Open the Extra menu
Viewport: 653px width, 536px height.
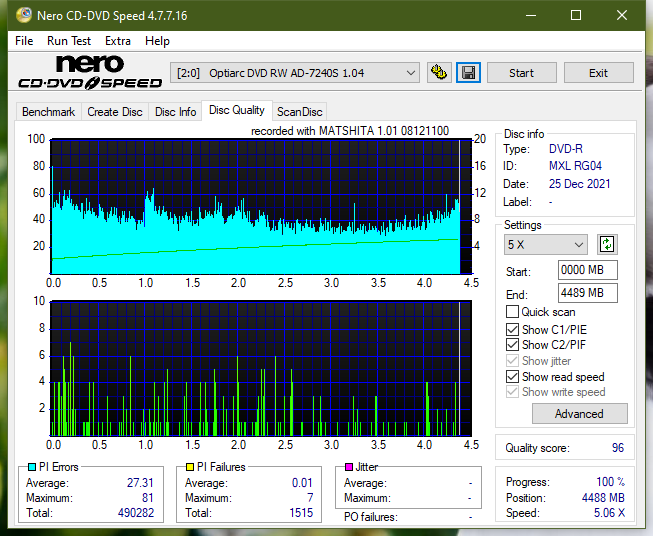118,41
